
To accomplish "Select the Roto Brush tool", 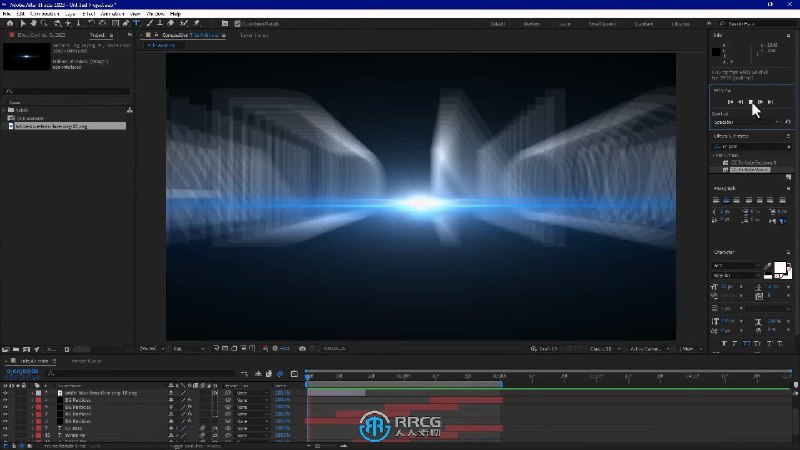I will click(x=184, y=23).
